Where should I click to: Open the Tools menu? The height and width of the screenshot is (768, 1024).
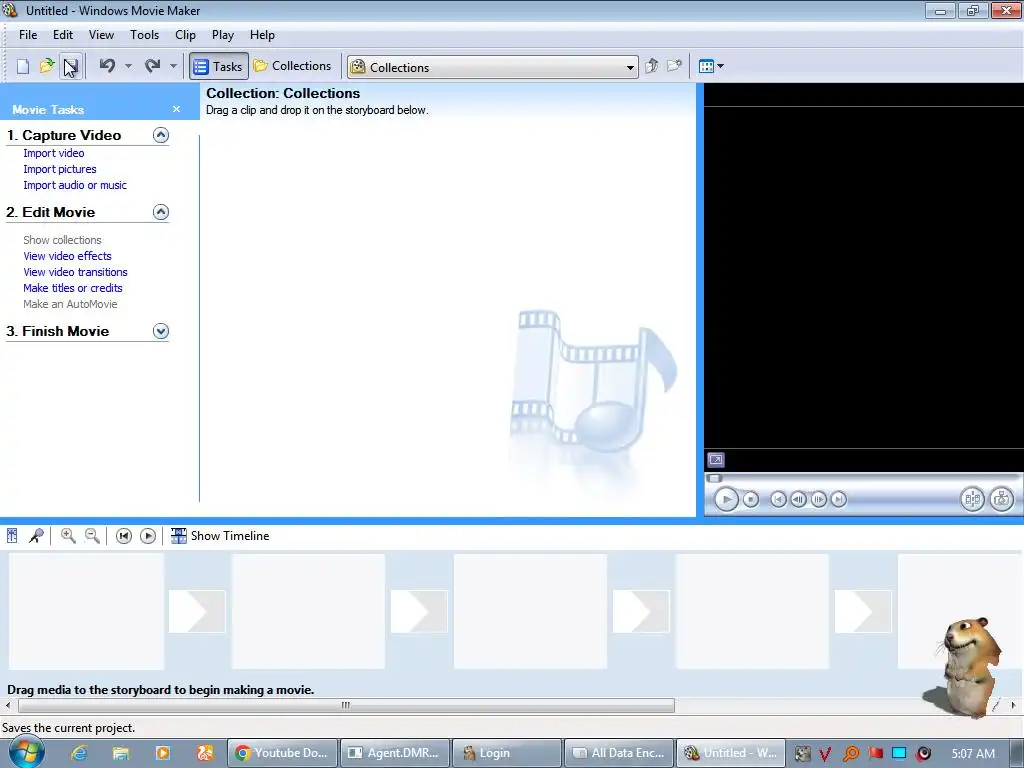[144, 35]
